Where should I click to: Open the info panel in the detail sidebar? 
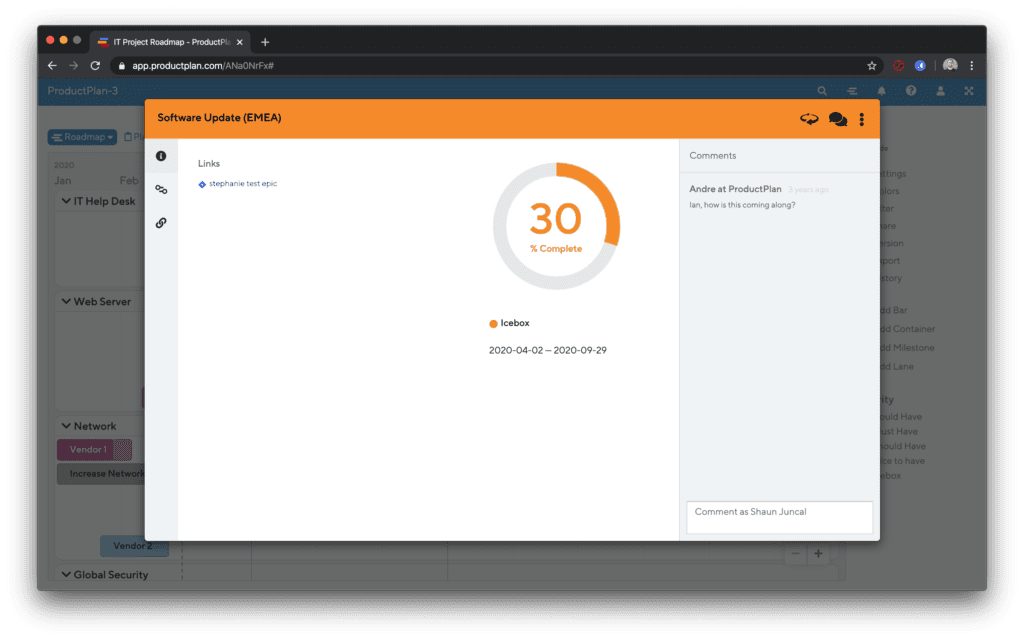pos(161,155)
